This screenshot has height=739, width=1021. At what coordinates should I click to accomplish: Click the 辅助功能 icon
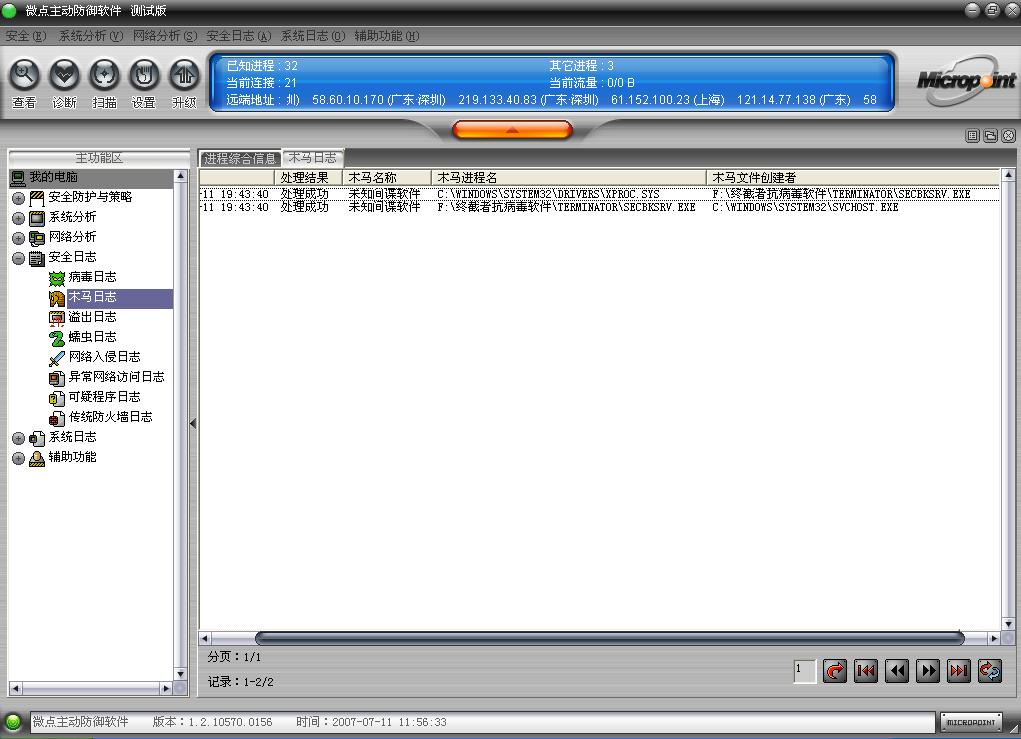(37, 458)
